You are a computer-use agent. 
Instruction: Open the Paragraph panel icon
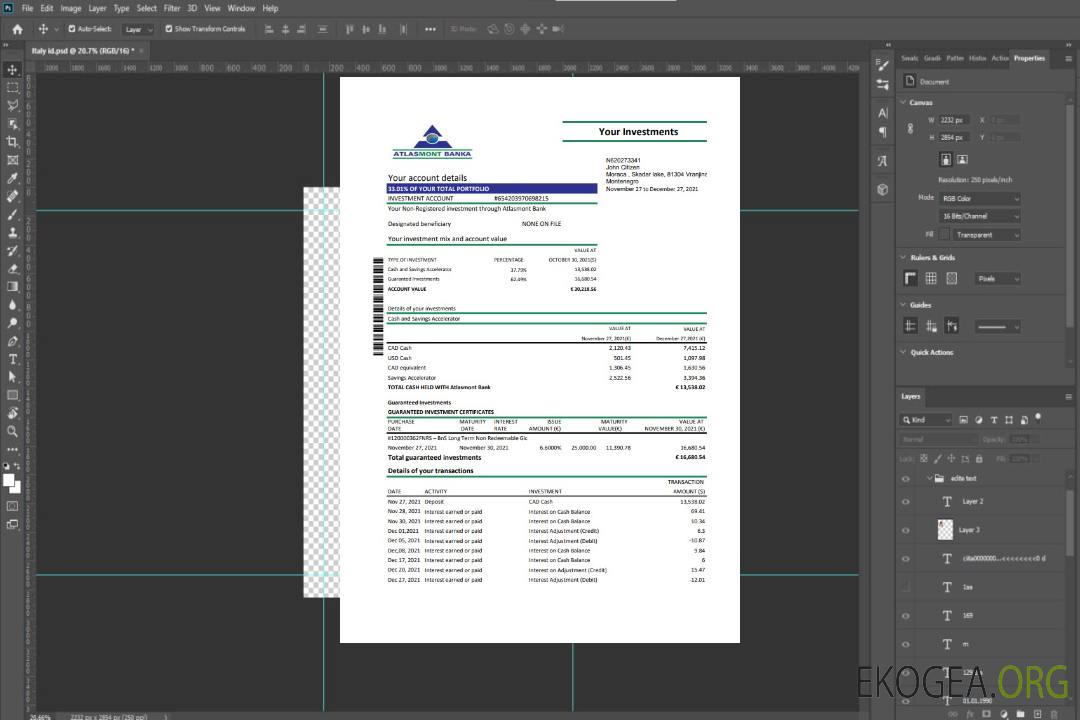882,132
